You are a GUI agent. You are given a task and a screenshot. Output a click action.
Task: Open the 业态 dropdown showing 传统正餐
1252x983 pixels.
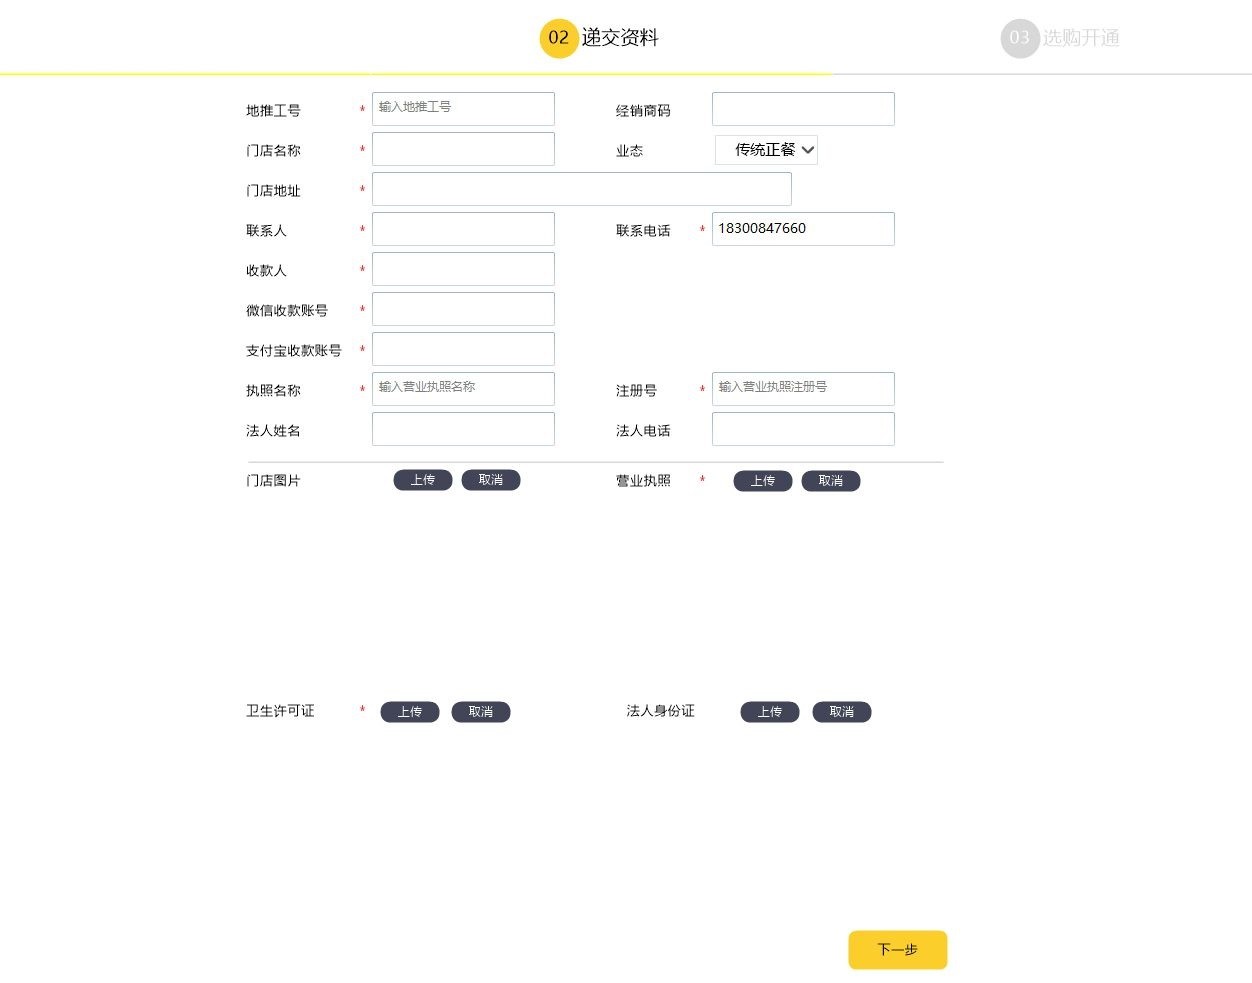point(768,150)
